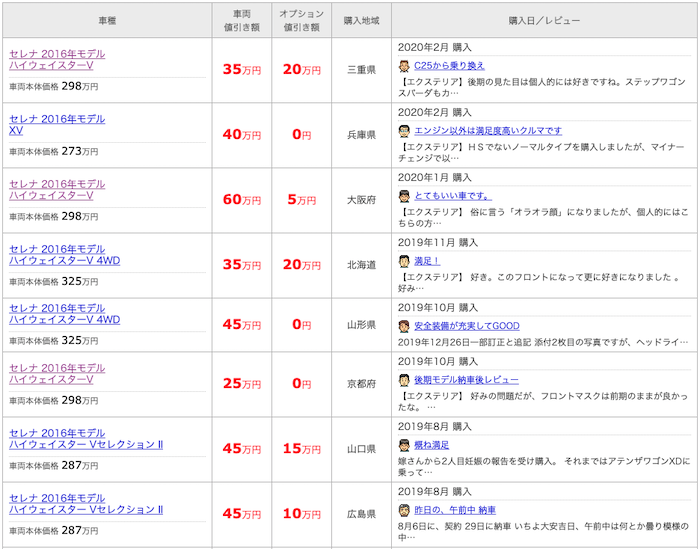Click the 車両本体価格 273万円 text
Image resolution: width=700 pixels, height=549 pixels.
pos(54,151)
